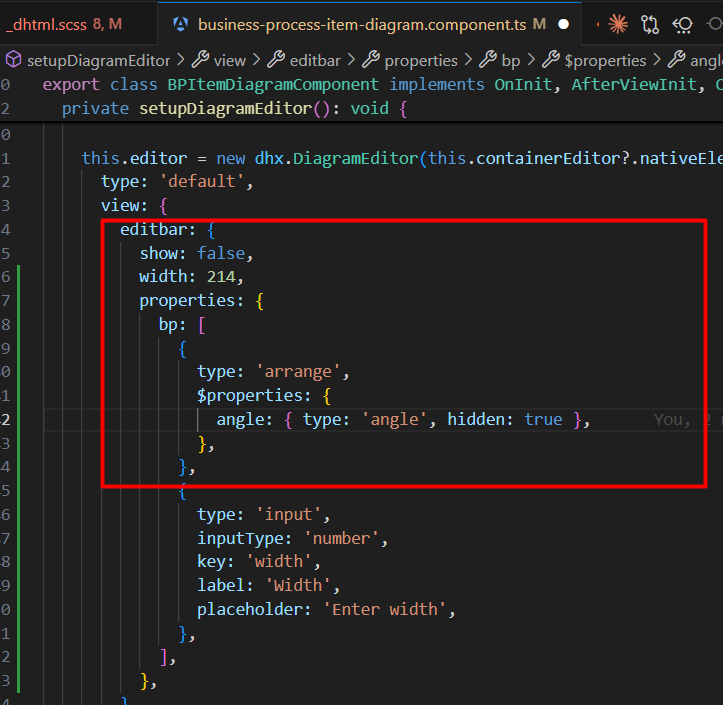Place cursor in the 'Enter width' placeholder string
This screenshot has width=723, height=705.
386,609
